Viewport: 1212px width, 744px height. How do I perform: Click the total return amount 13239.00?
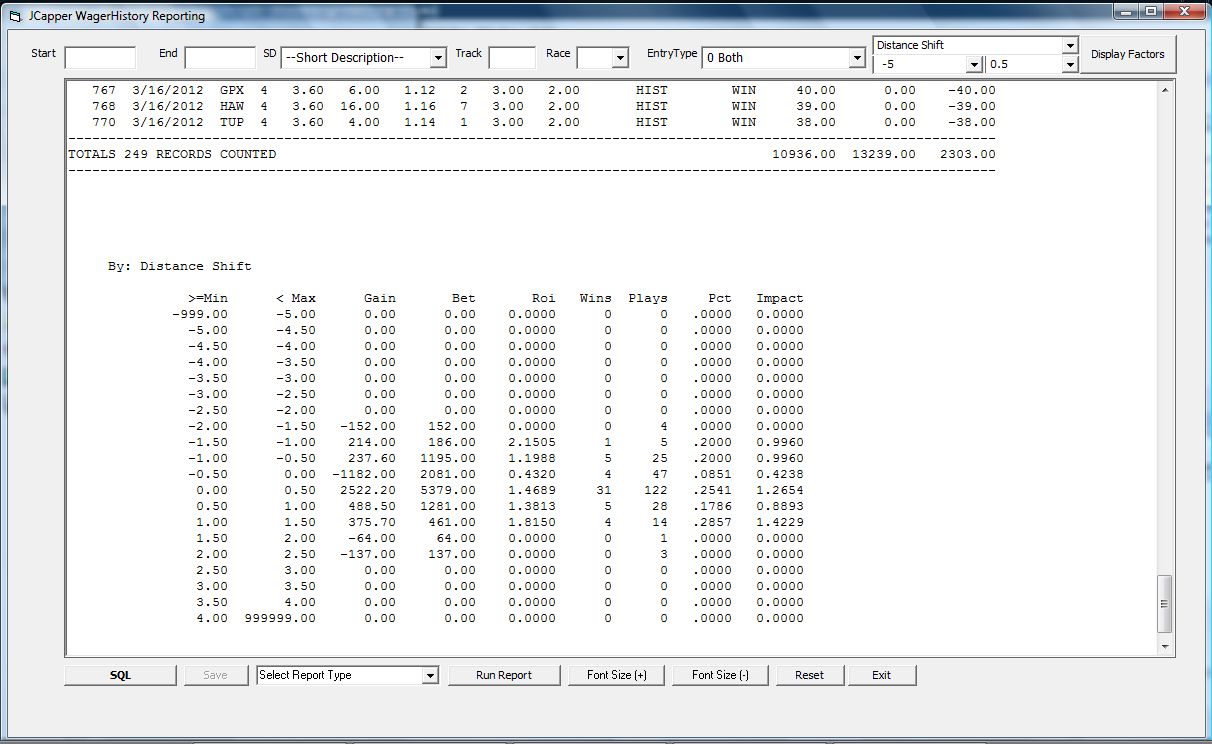pos(884,154)
